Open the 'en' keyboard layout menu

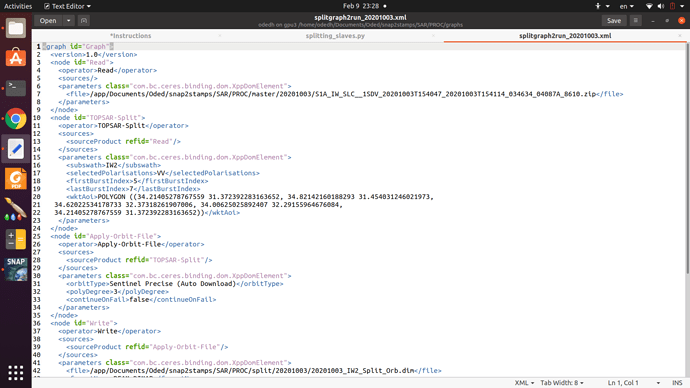click(x=627, y=6)
